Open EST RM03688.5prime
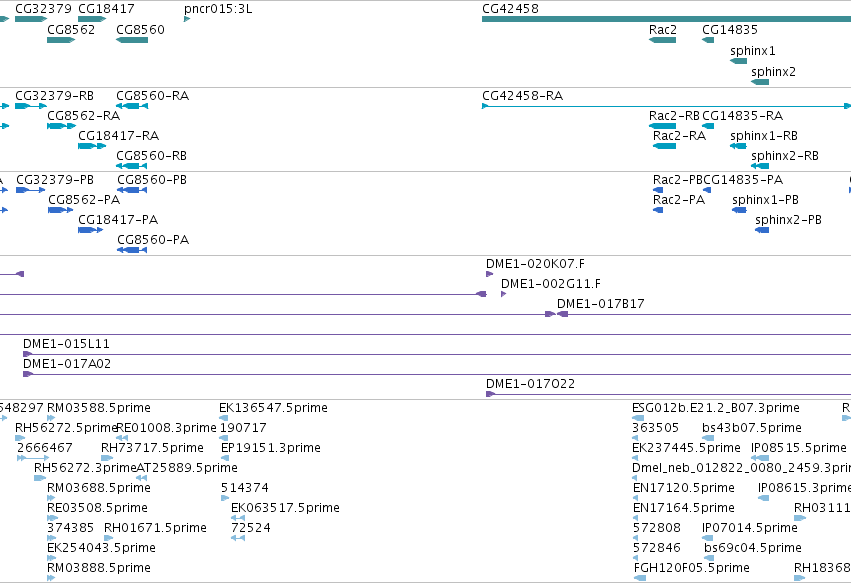This screenshot has height=583, width=851. pos(51,498)
